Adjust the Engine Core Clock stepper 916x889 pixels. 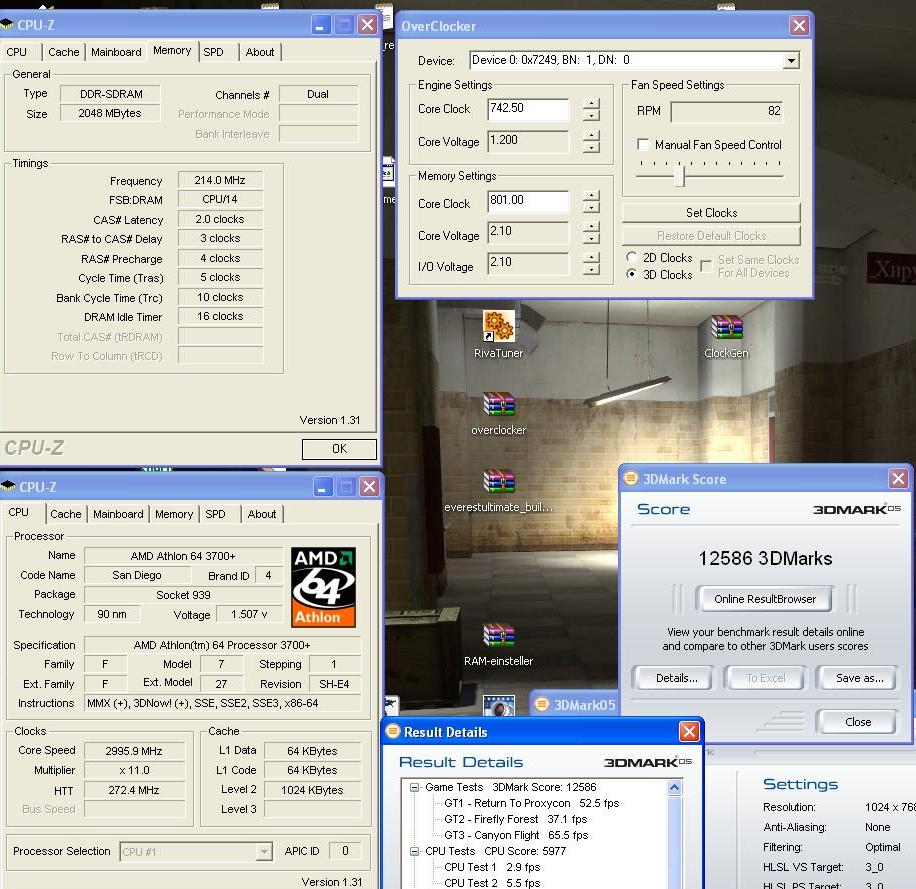point(591,109)
